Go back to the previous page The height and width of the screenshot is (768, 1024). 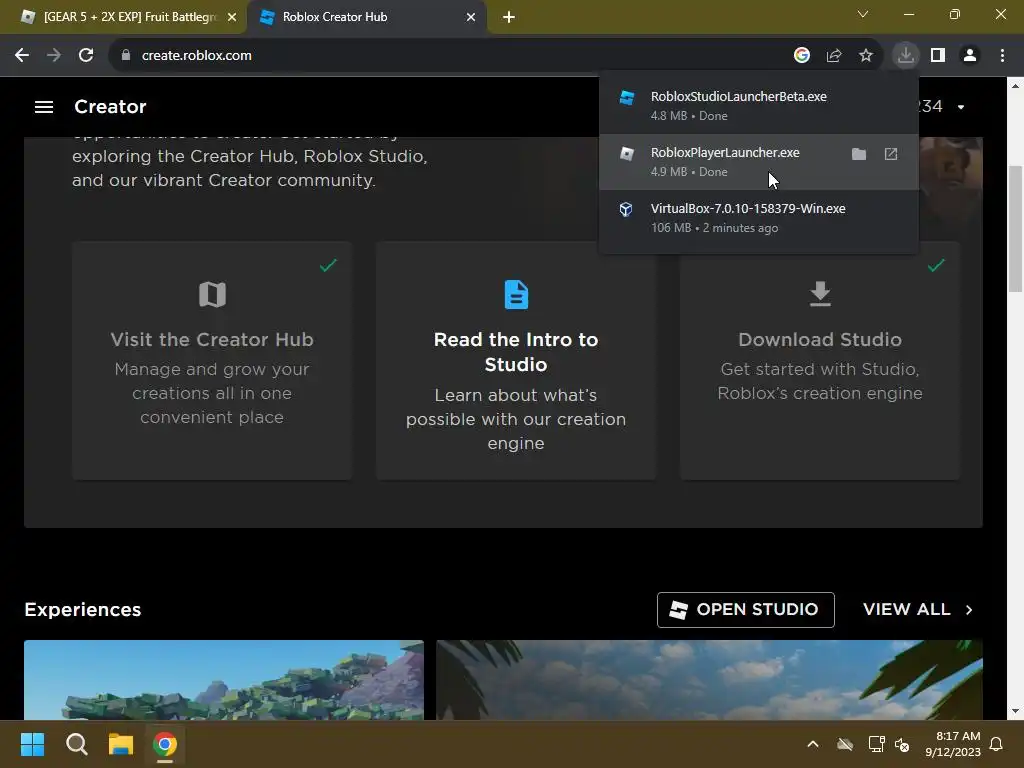[22, 56]
